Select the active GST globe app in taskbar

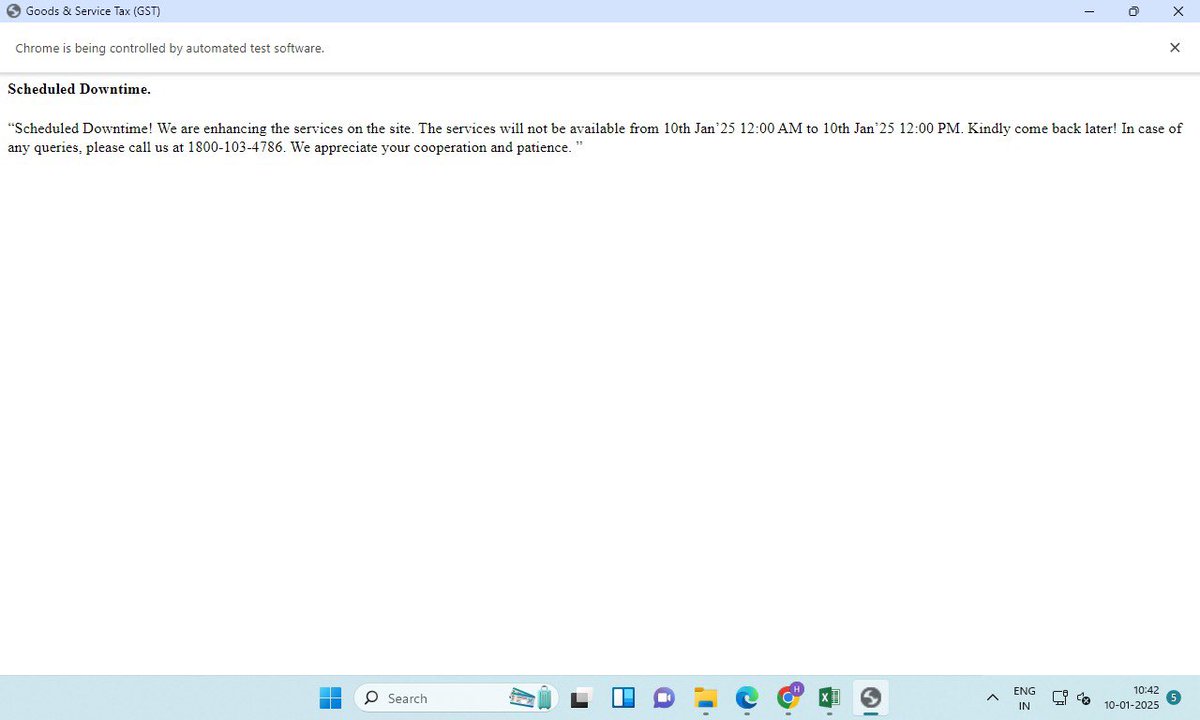pyautogui.click(x=869, y=697)
